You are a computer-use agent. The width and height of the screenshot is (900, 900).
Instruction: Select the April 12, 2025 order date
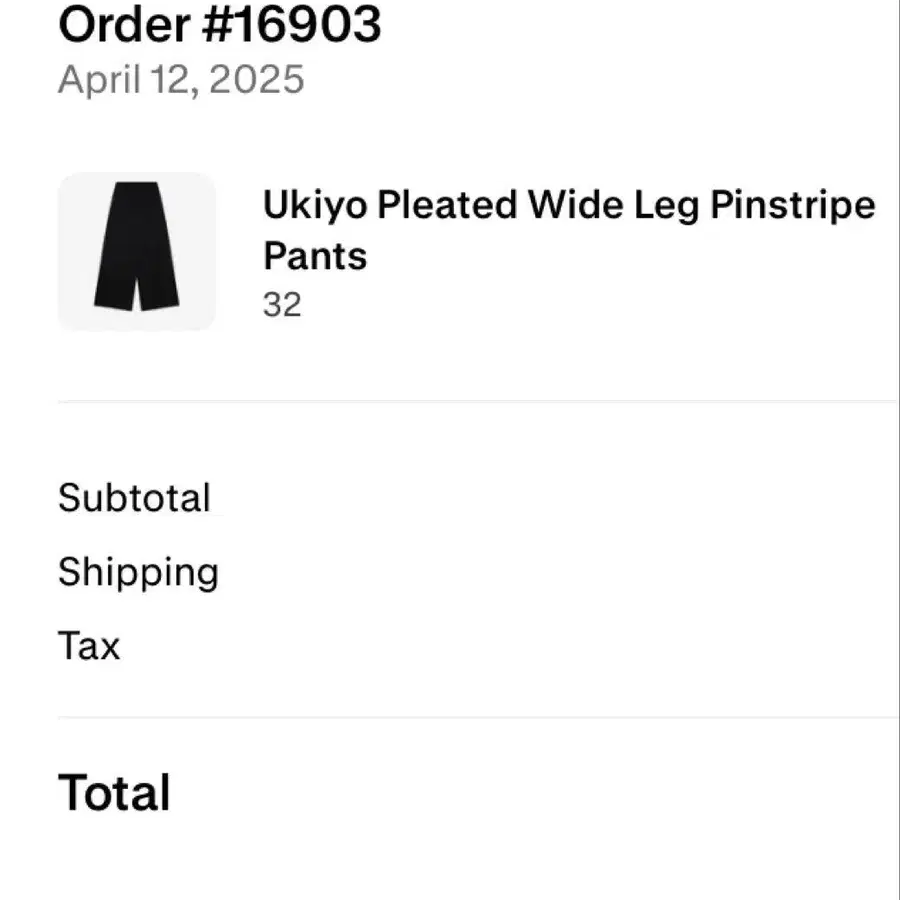pyautogui.click(x=181, y=79)
